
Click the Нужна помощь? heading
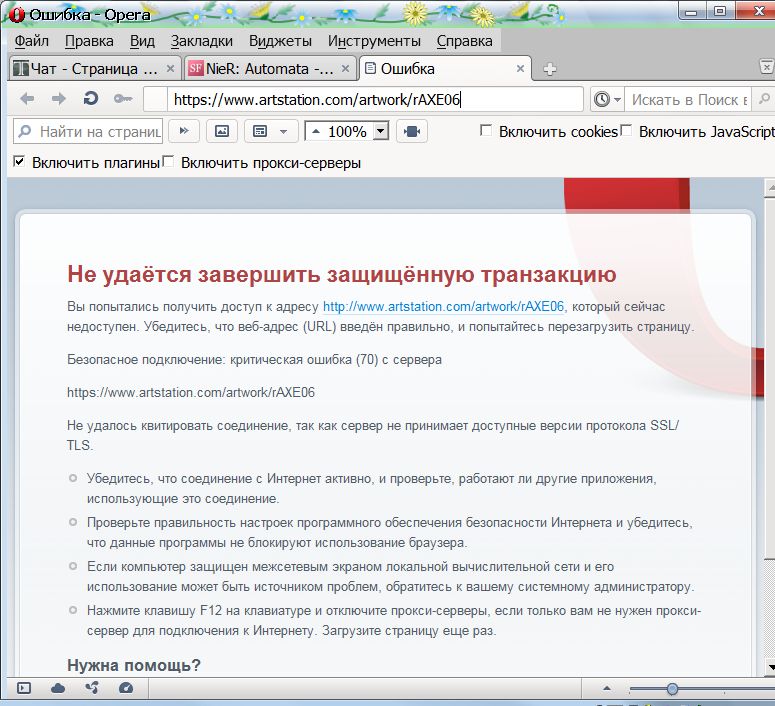(134, 665)
